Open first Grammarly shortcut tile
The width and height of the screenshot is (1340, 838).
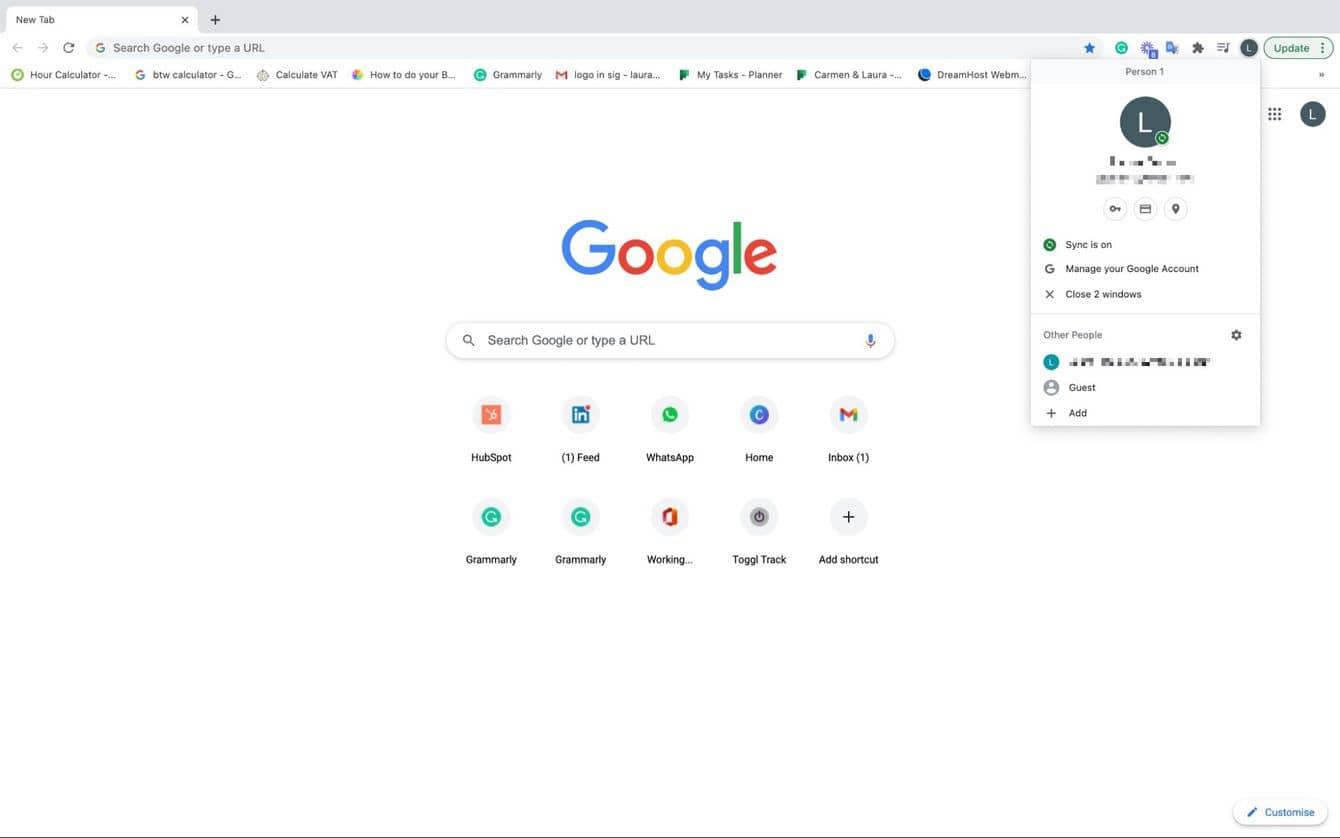(x=491, y=532)
